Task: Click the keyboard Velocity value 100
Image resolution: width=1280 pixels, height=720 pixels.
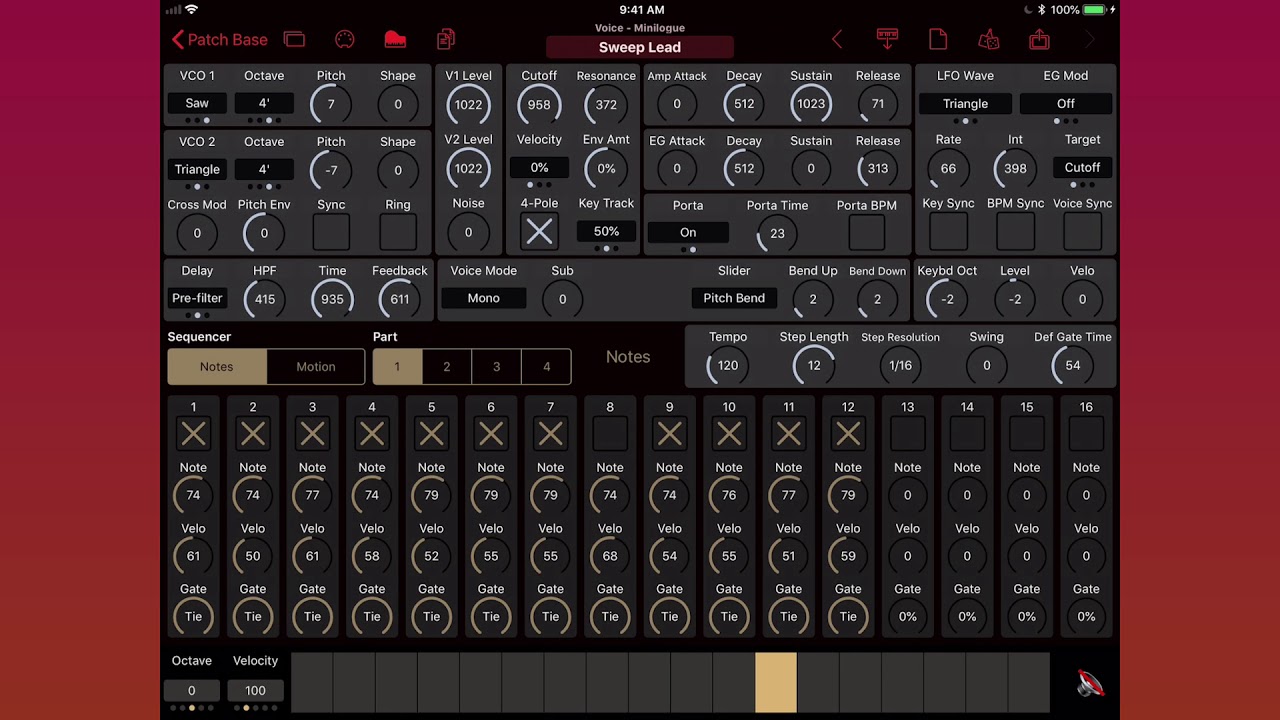Action: tap(255, 690)
